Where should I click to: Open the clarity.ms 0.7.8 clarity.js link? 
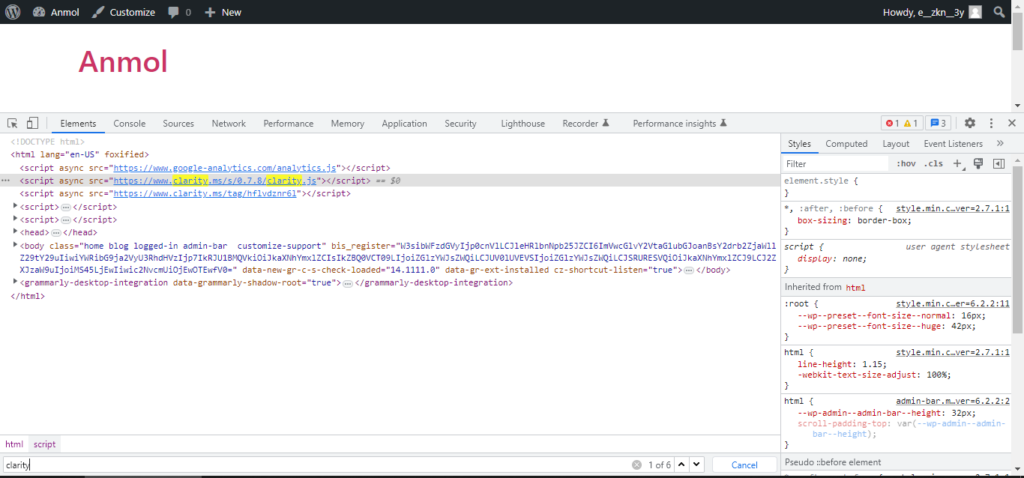click(215, 181)
